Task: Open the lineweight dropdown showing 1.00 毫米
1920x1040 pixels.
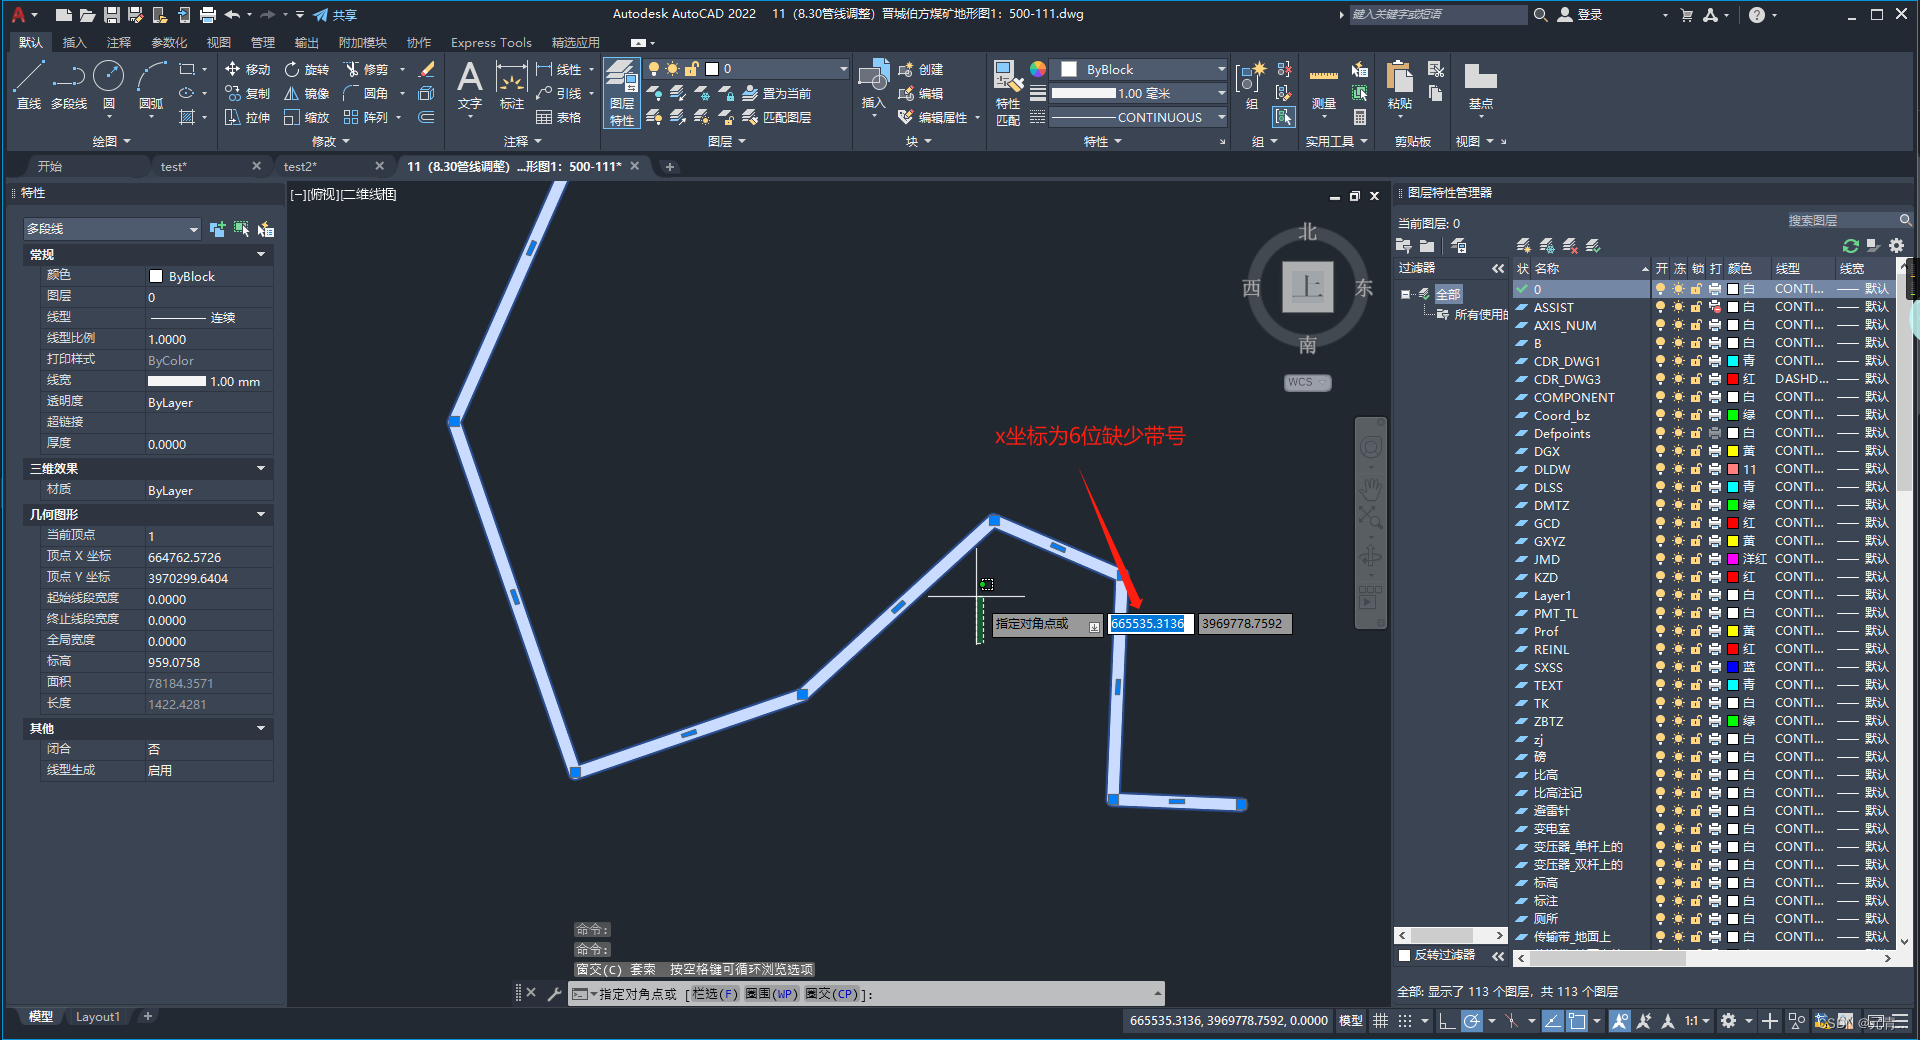Action: pos(1139,93)
